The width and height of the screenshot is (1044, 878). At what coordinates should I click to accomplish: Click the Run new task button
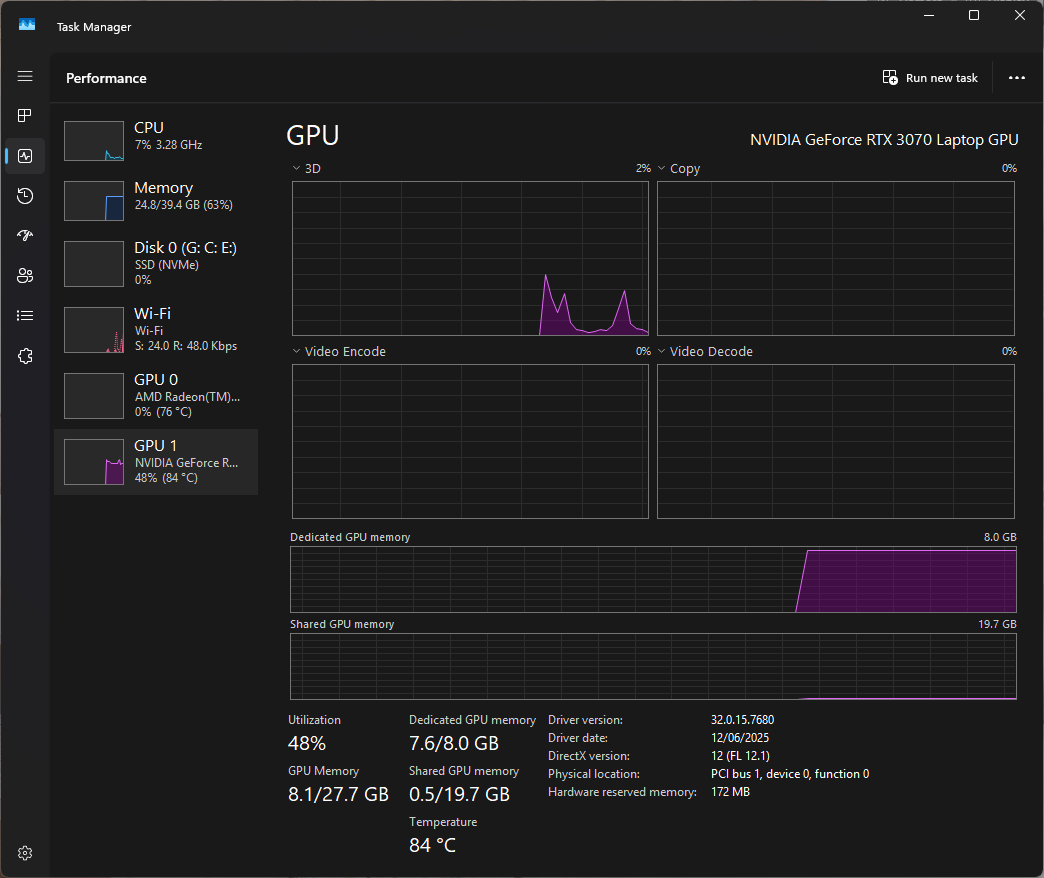click(x=930, y=78)
